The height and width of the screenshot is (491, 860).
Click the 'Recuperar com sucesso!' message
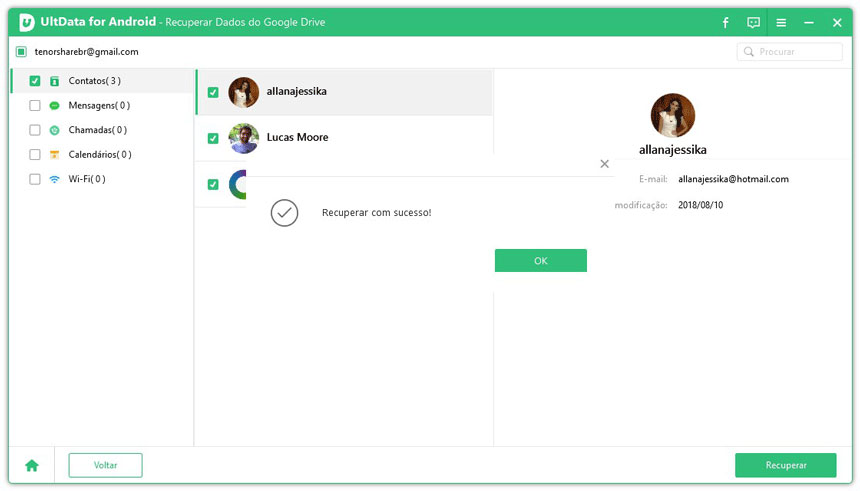pos(377,212)
